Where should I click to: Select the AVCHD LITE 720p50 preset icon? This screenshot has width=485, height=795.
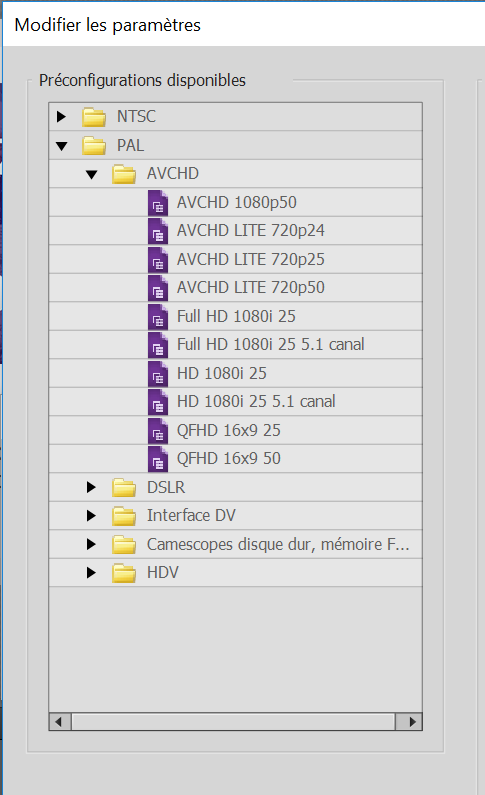(158, 288)
